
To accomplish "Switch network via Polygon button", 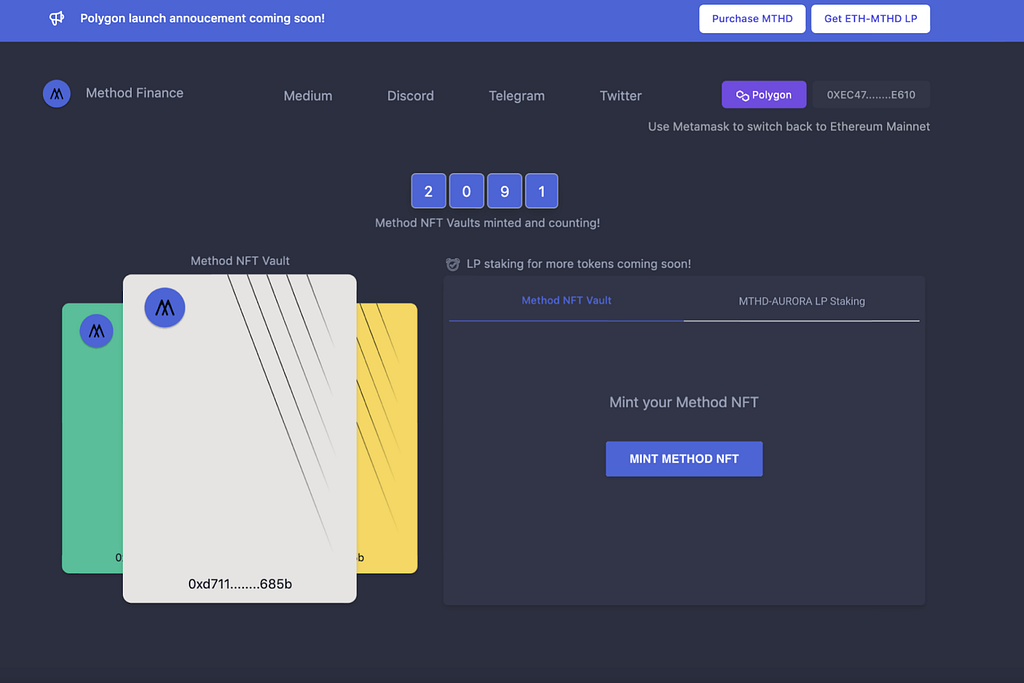I will pyautogui.click(x=764, y=95).
